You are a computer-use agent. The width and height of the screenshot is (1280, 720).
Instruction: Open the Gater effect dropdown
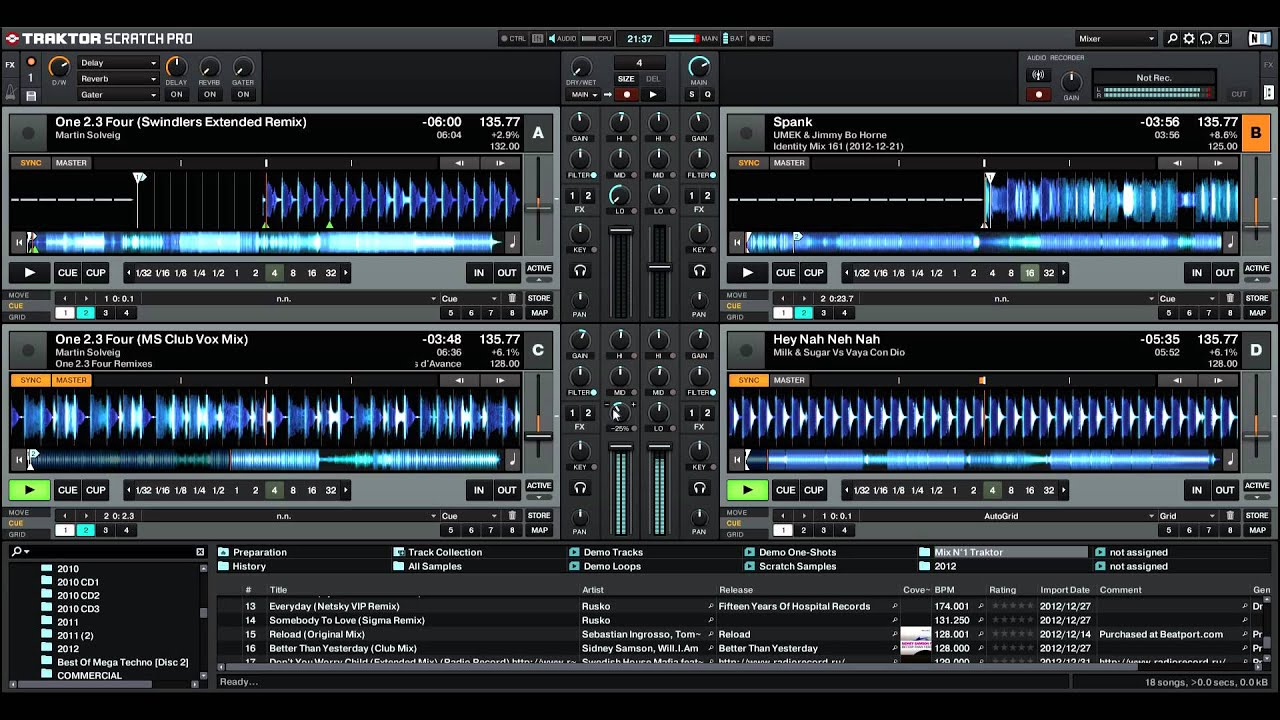pyautogui.click(x=118, y=95)
